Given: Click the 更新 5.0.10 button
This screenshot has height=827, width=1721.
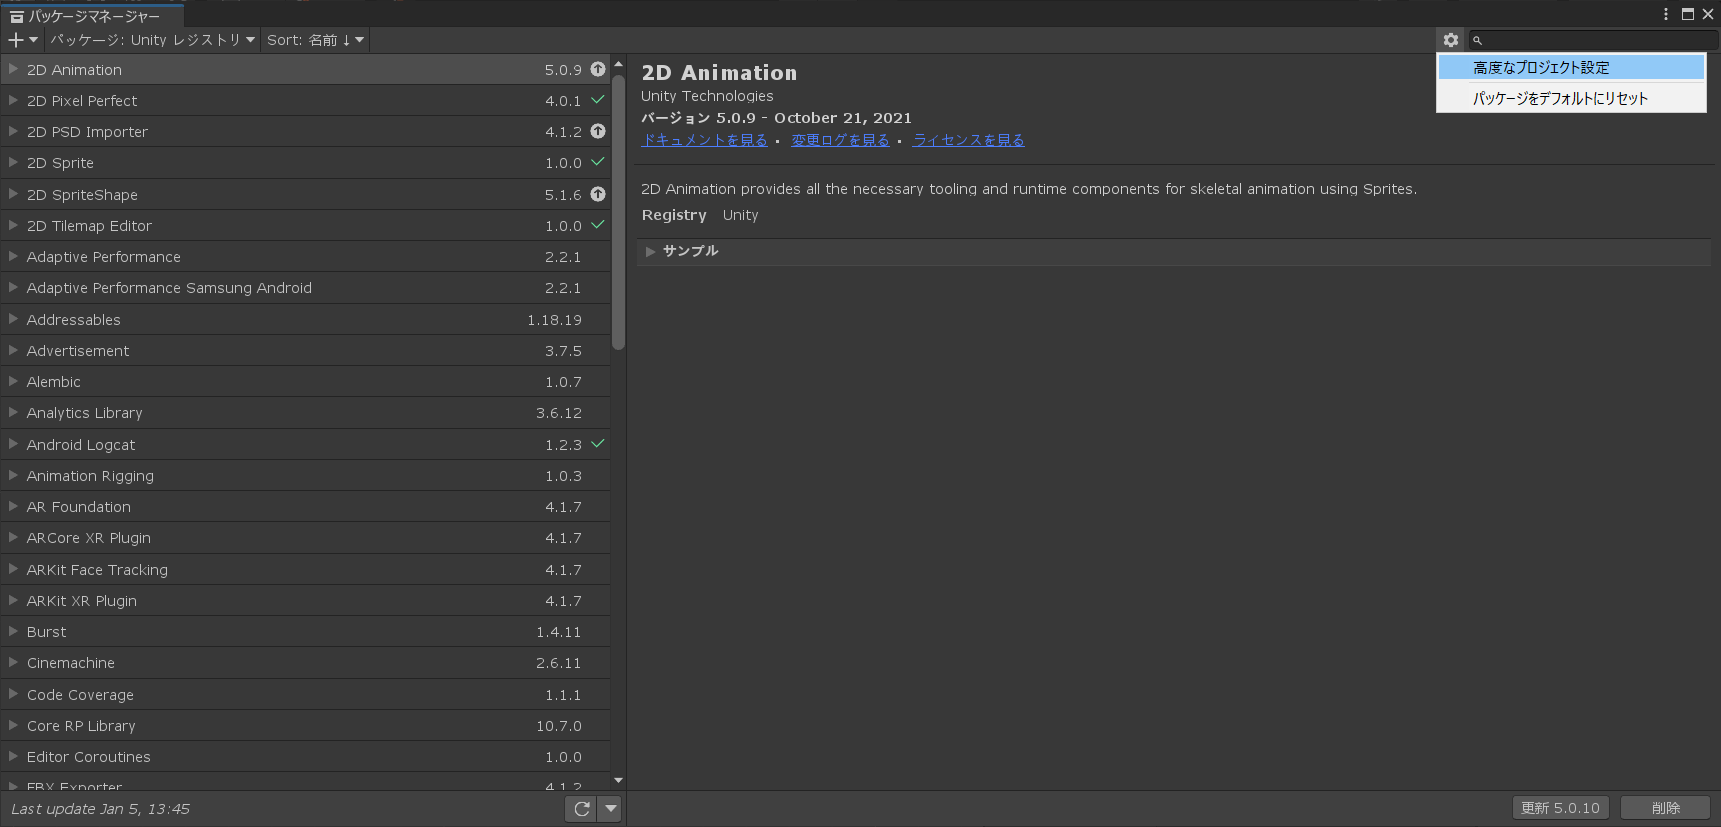Looking at the screenshot, I should coord(1560,808).
